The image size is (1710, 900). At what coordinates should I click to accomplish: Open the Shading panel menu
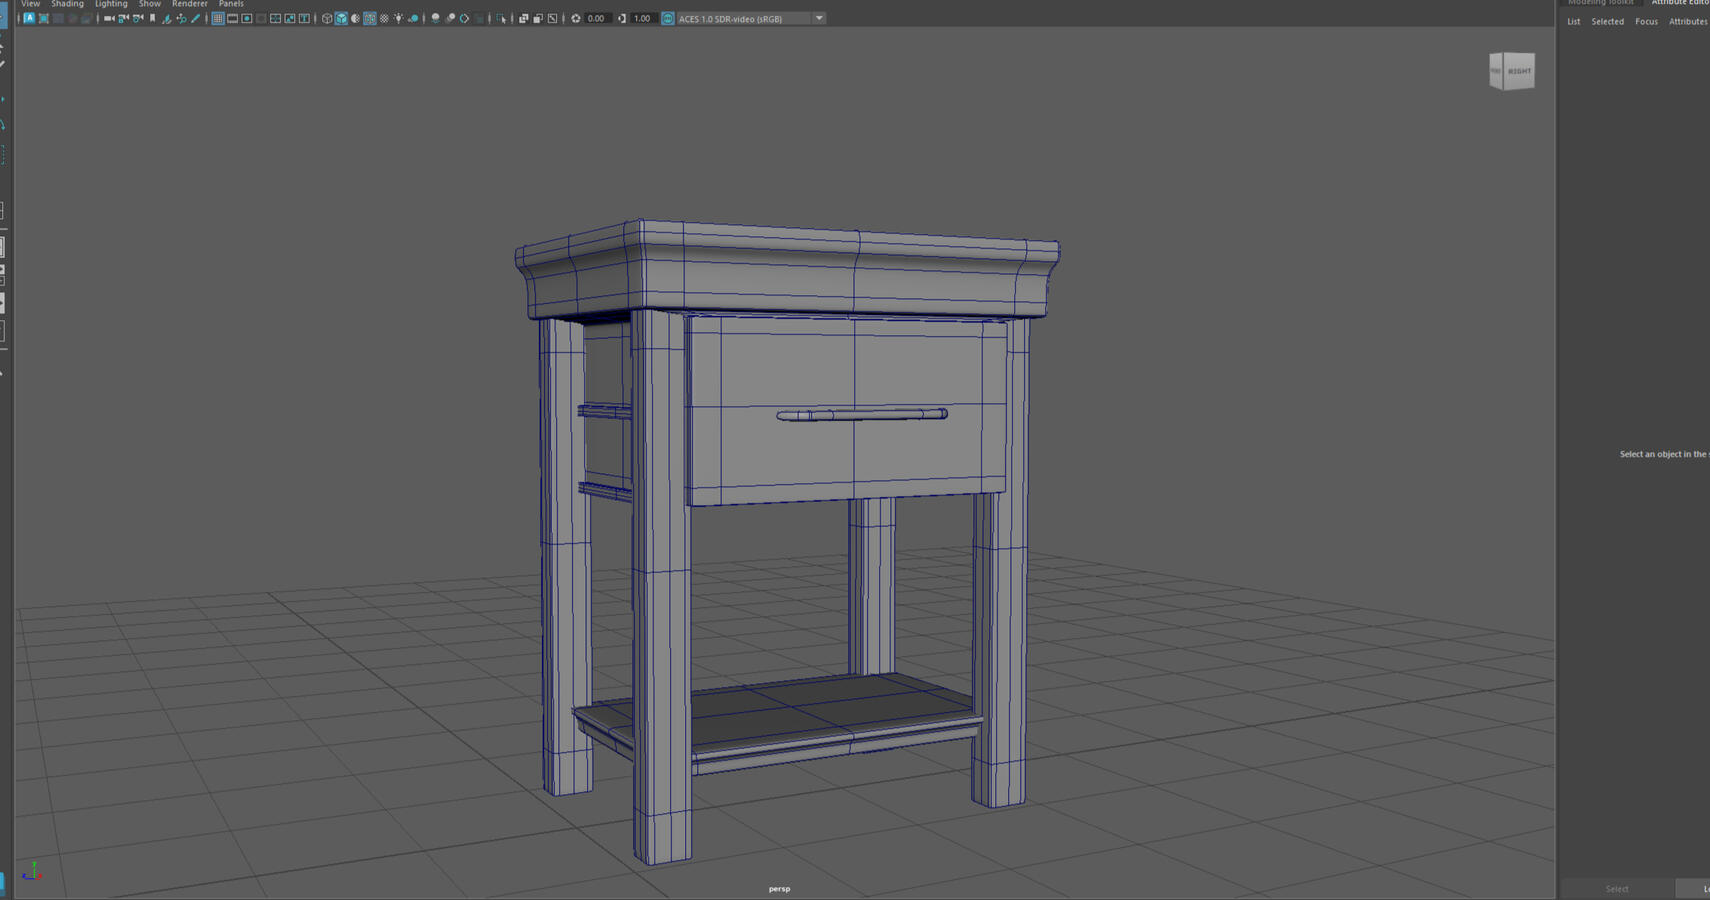pyautogui.click(x=67, y=4)
